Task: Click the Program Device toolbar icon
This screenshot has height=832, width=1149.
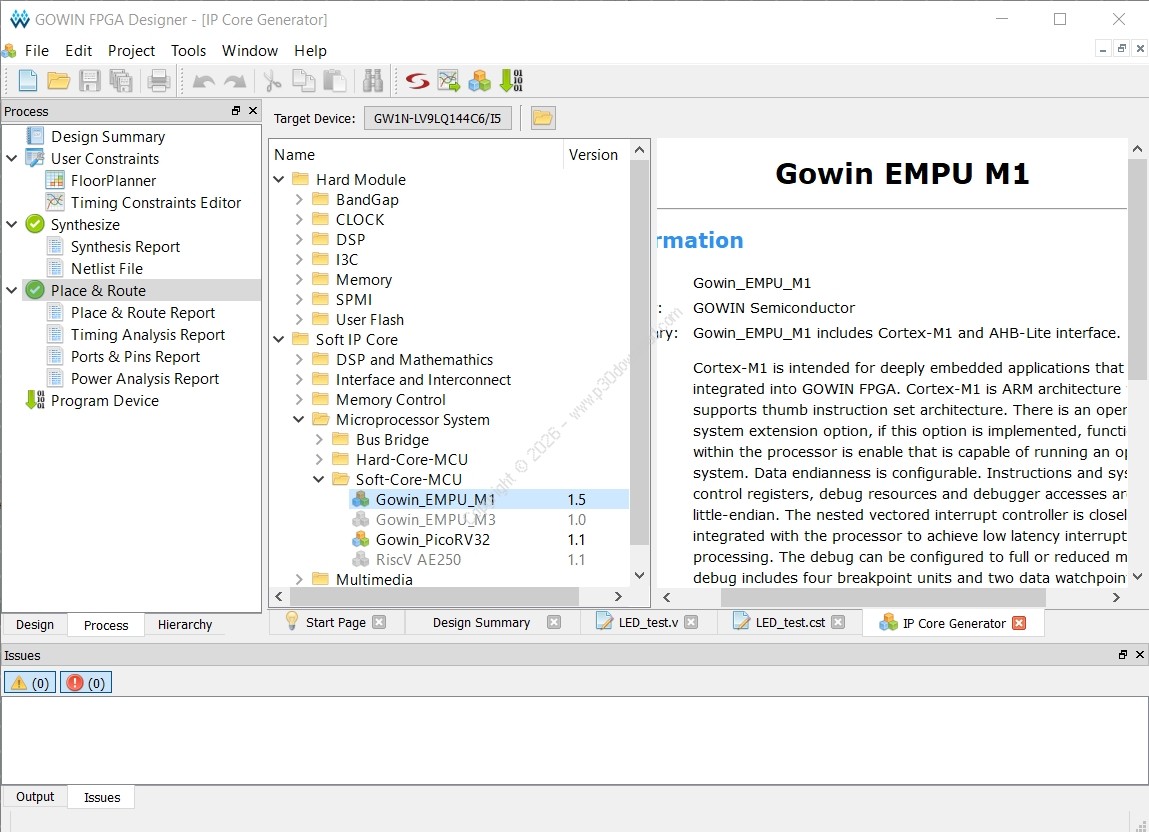Action: pyautogui.click(x=511, y=81)
